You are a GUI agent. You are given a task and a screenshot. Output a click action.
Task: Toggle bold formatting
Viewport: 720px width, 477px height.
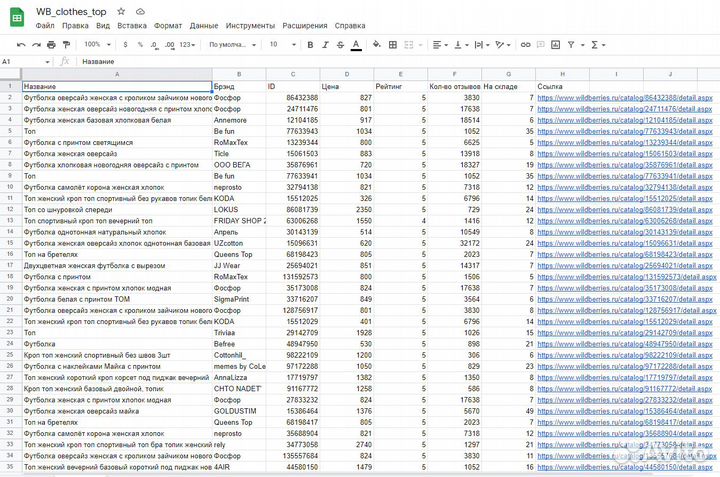[311, 45]
